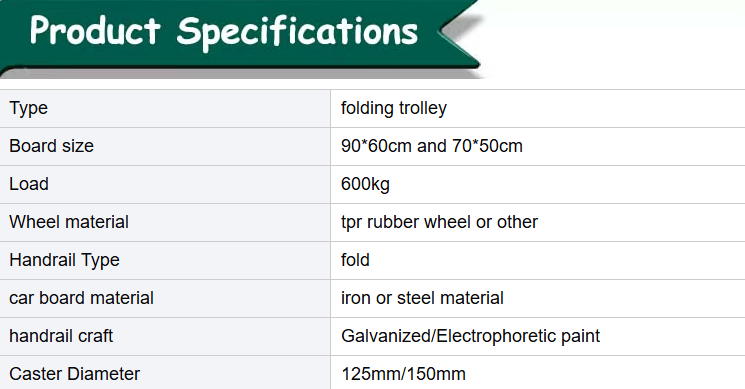Select the Load label cell
The height and width of the screenshot is (389, 745).
[x=165, y=184]
